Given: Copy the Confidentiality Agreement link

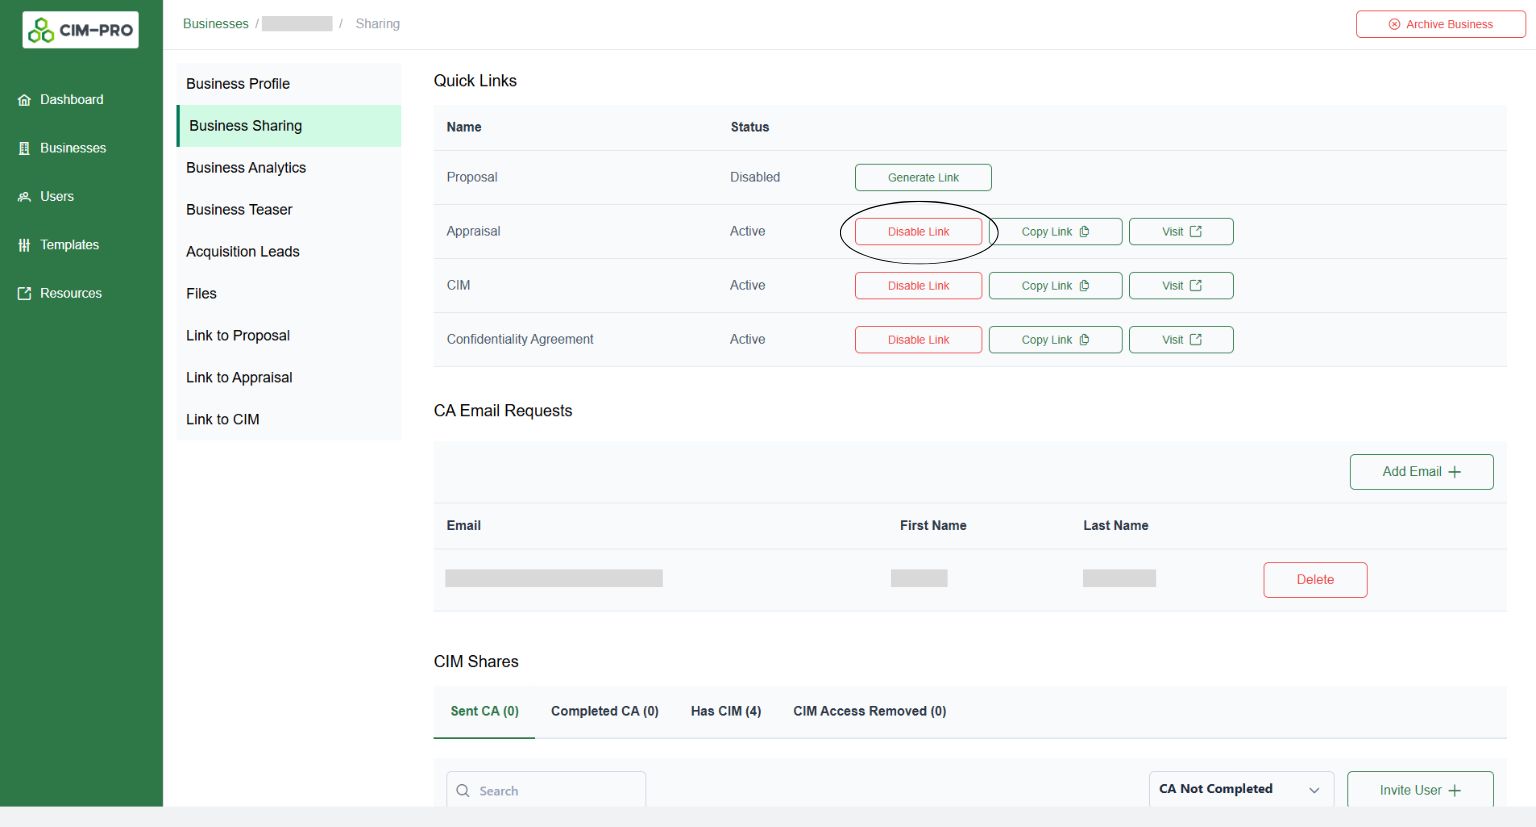Looking at the screenshot, I should (x=1055, y=339).
